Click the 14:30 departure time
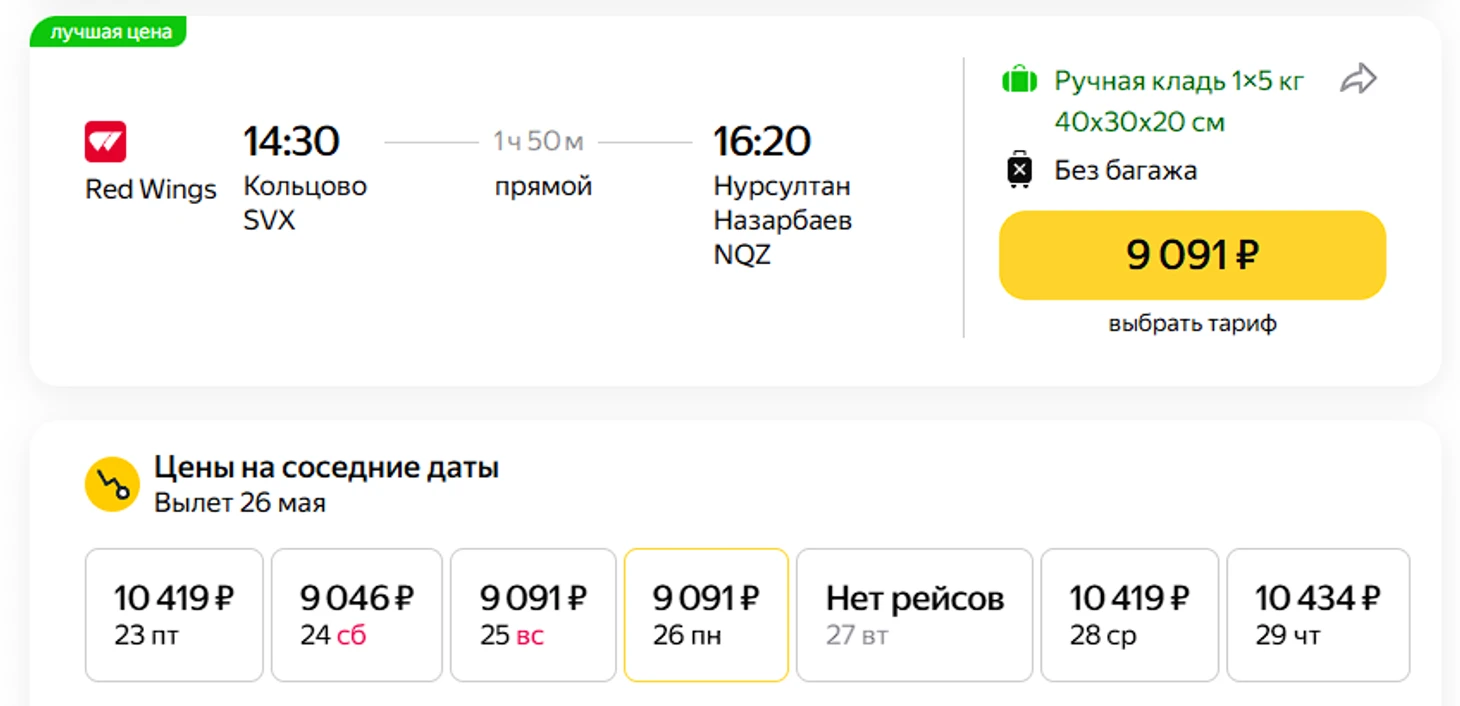The width and height of the screenshot is (1460, 706). point(291,142)
